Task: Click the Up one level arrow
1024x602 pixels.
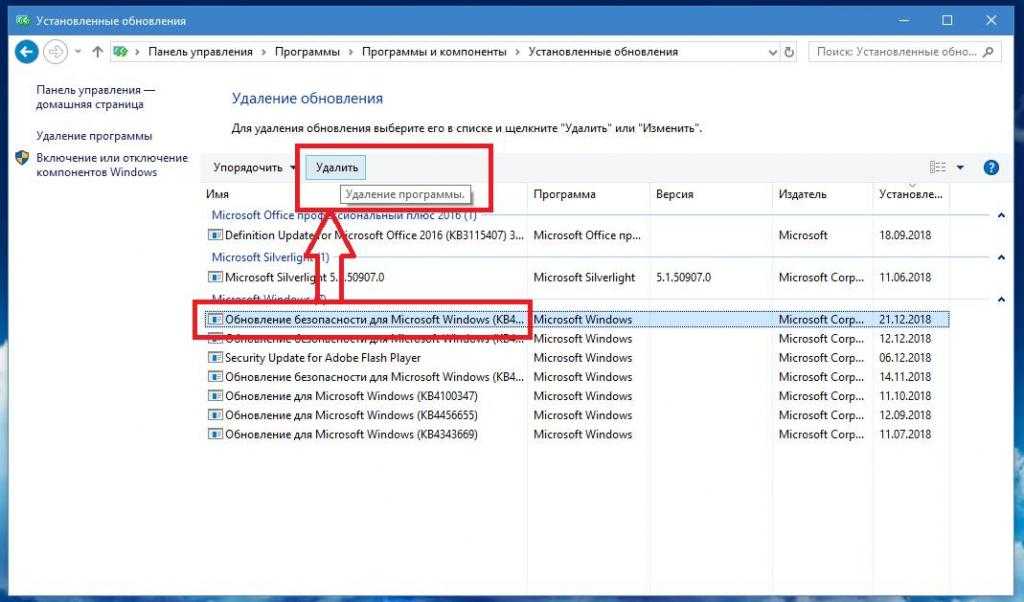Action: click(x=97, y=51)
